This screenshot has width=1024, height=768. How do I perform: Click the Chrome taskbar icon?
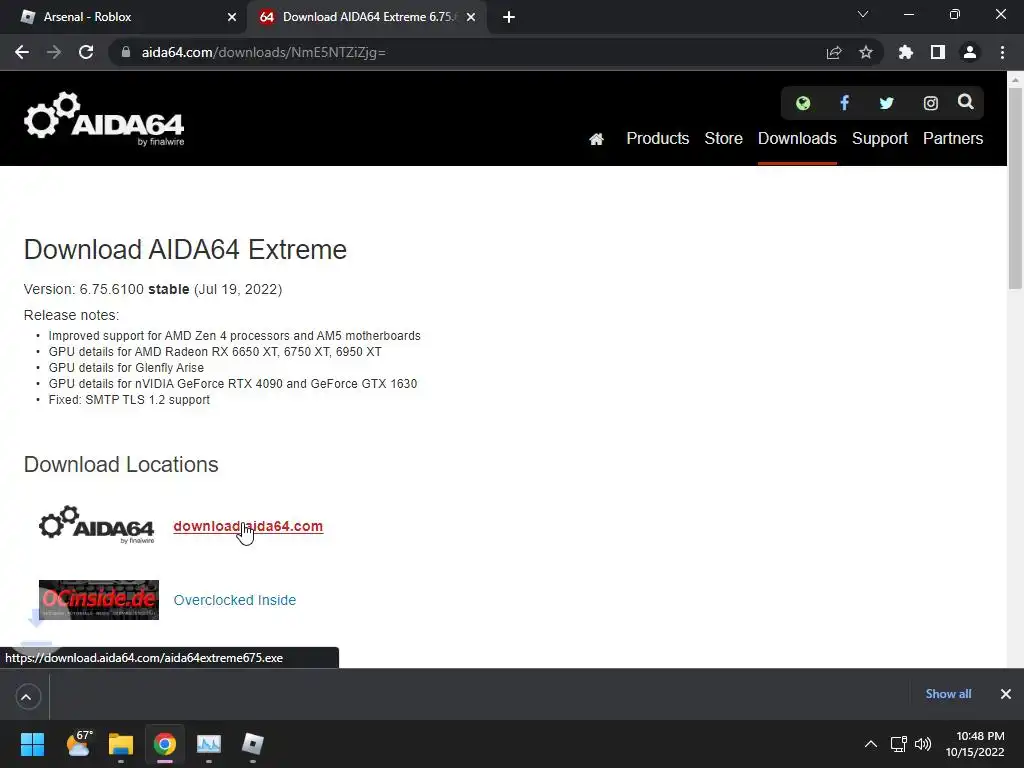coord(165,744)
